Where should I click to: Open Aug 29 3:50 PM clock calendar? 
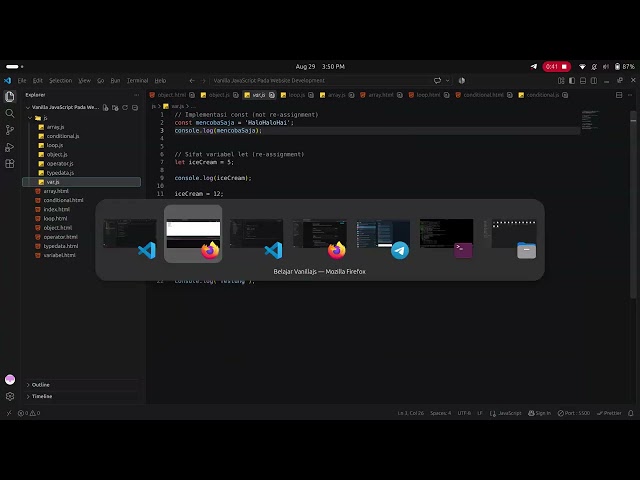[320, 67]
